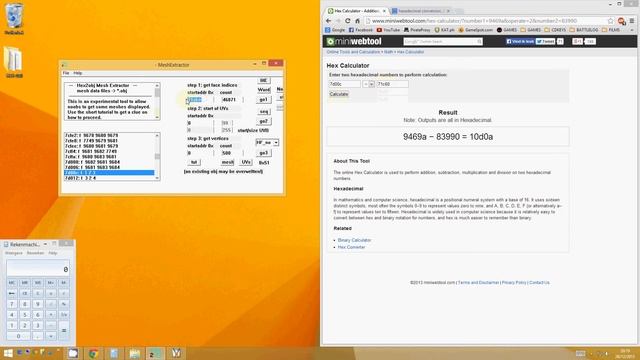Click the red extension icon beside the star
Viewport: 640px width, 360px height.
pyautogui.click(x=621, y=21)
